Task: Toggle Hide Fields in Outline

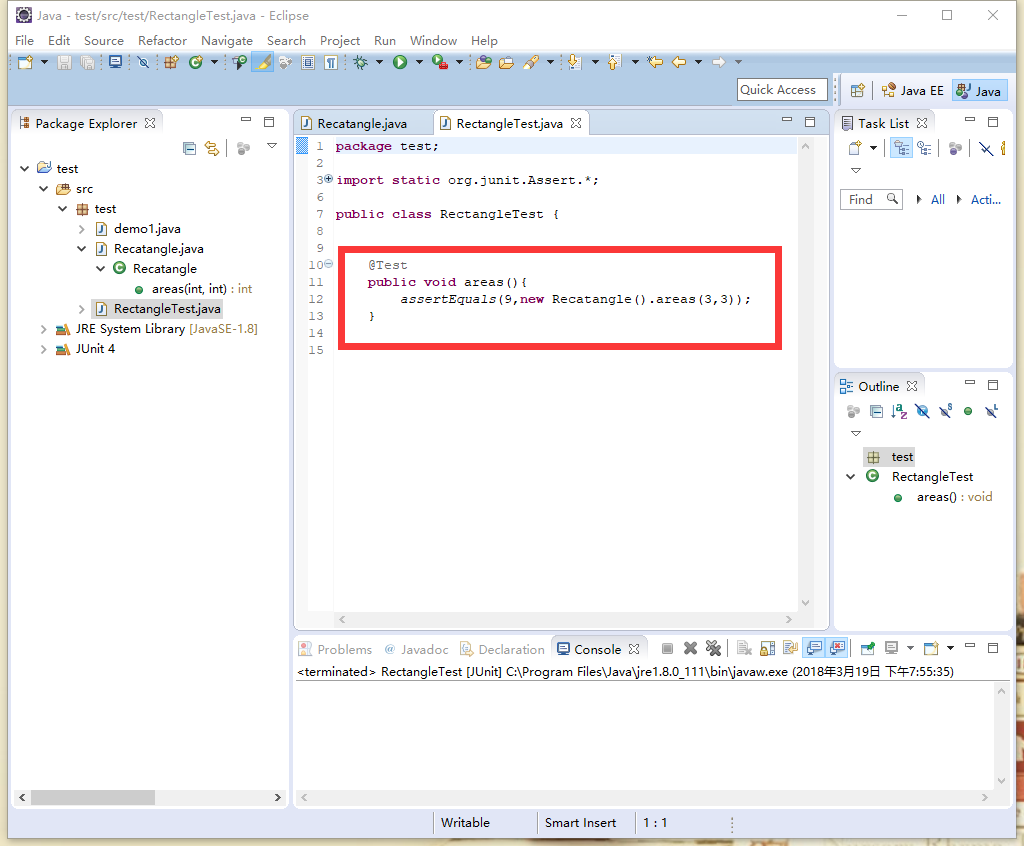Action: coord(922,412)
